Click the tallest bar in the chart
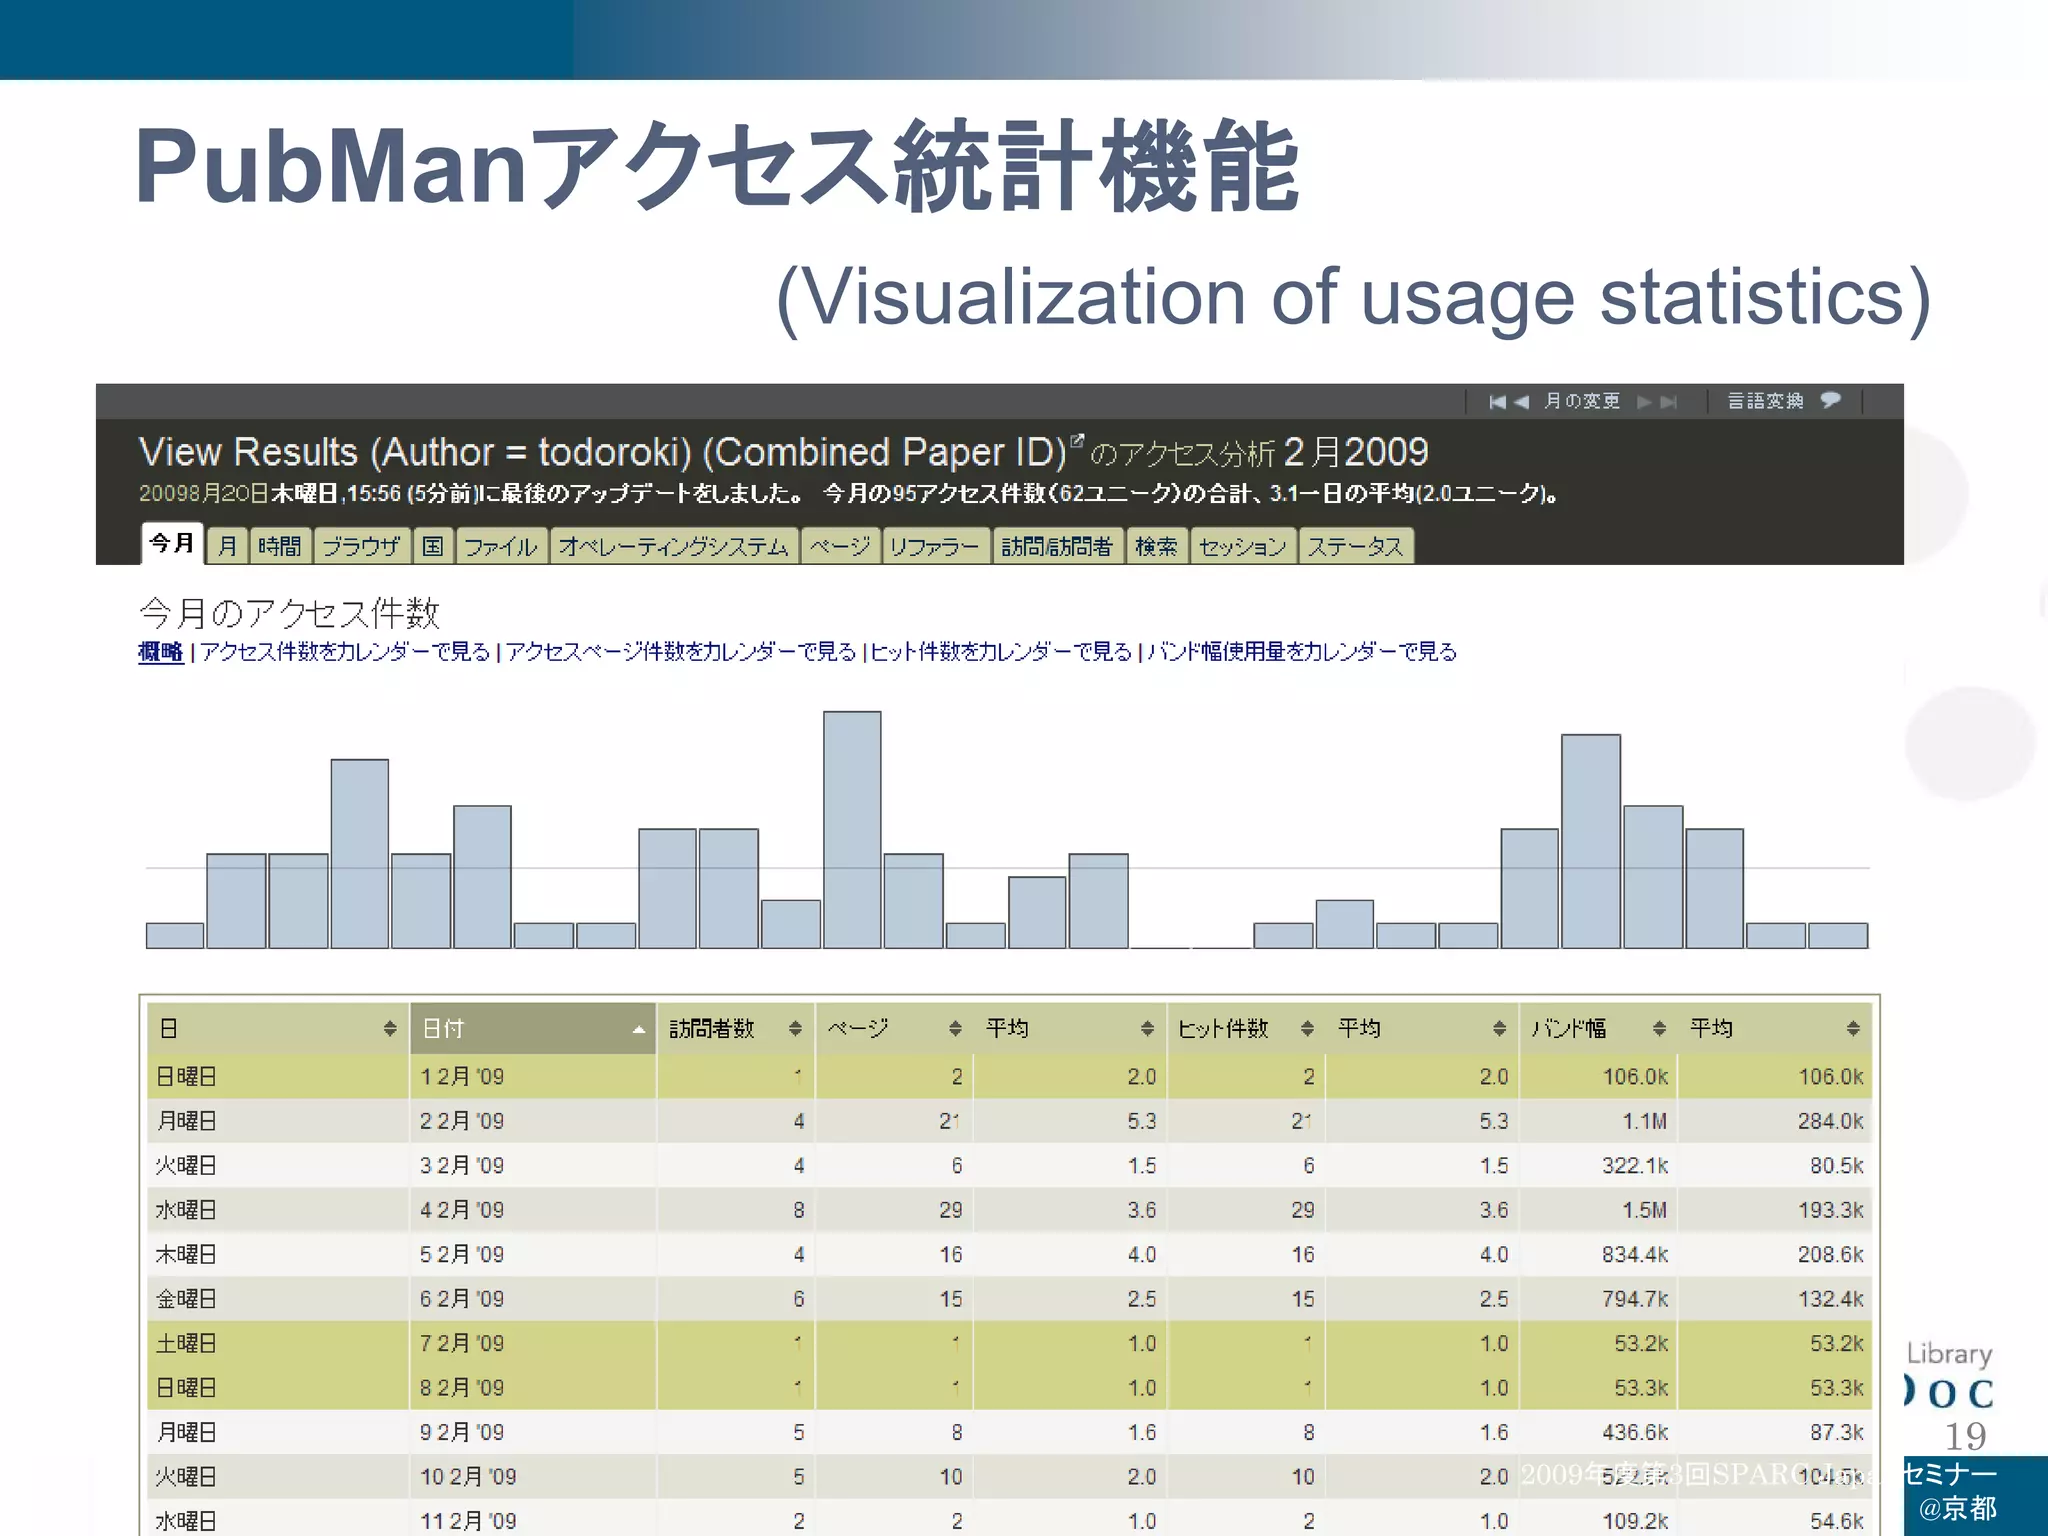This screenshot has width=2048, height=1536. (852, 830)
